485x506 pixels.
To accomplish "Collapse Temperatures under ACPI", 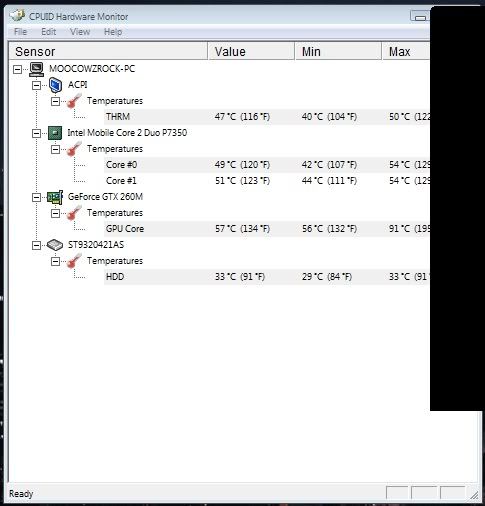I will [56, 101].
